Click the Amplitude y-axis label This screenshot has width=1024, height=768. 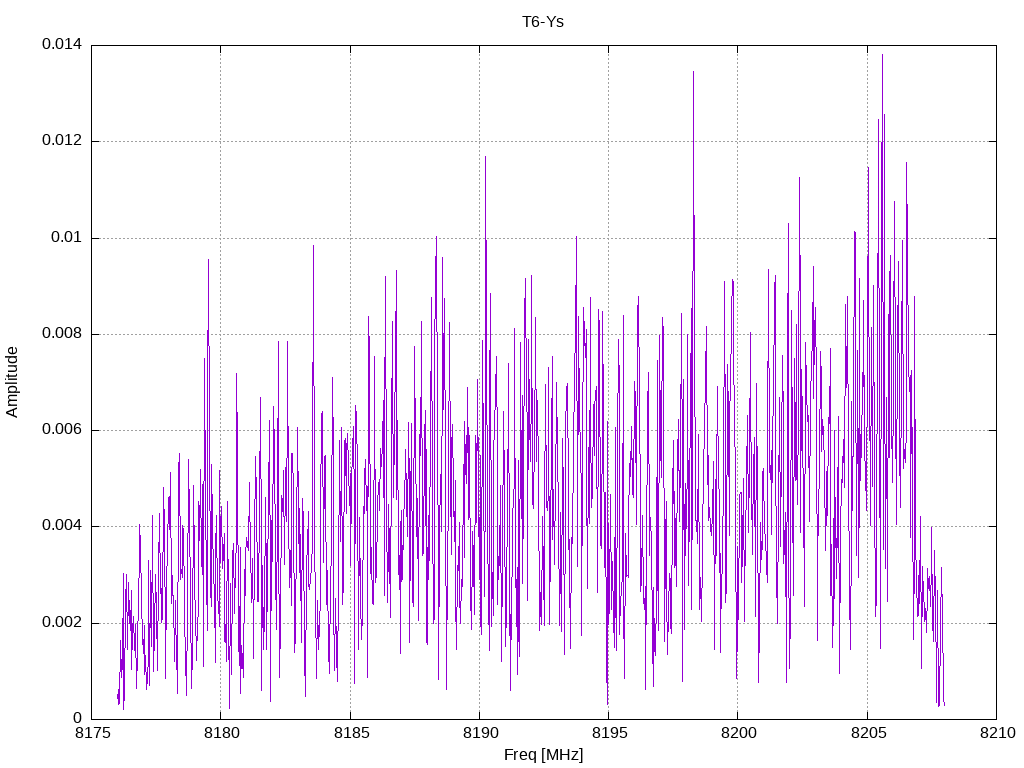point(12,382)
